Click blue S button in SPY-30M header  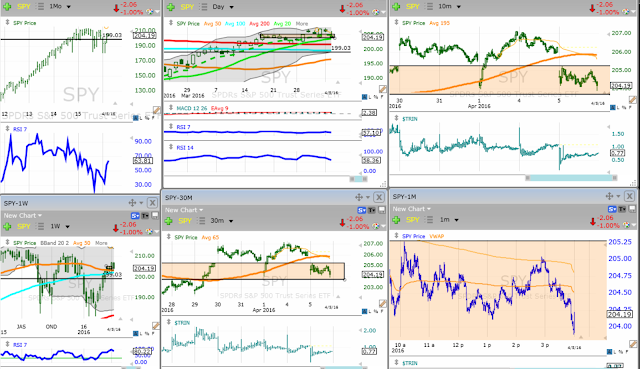(361, 210)
